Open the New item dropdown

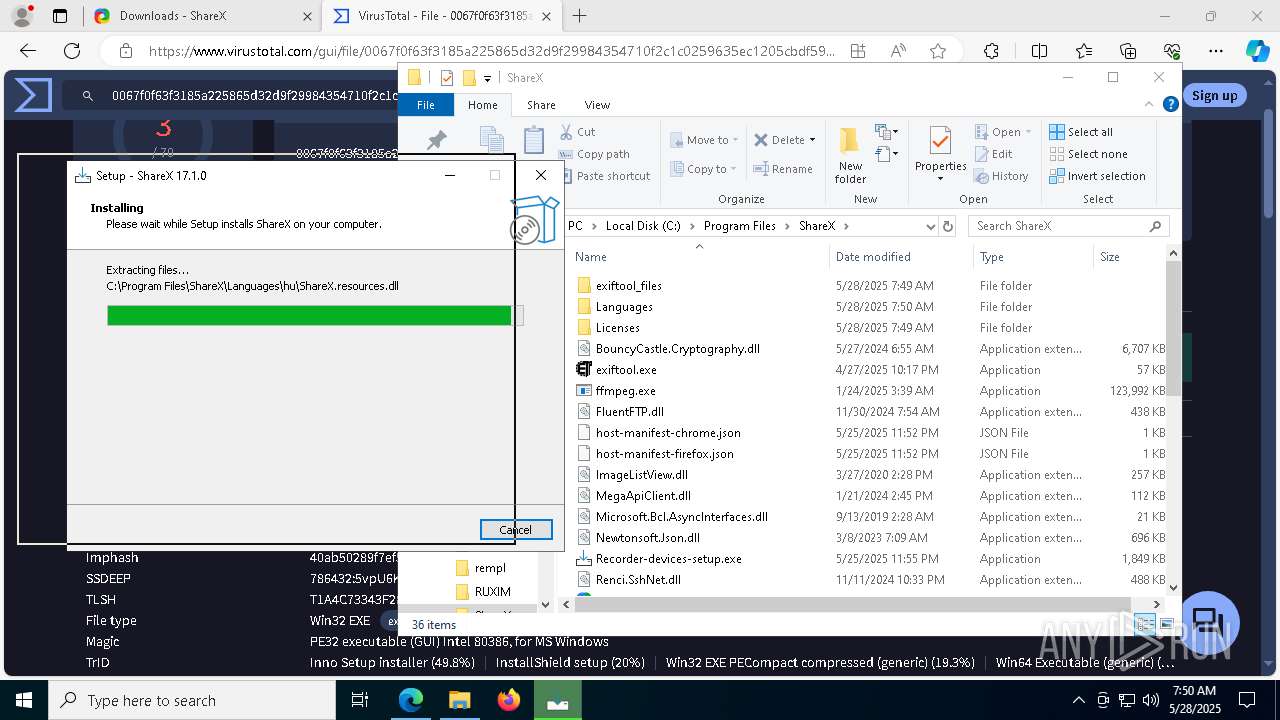885,132
